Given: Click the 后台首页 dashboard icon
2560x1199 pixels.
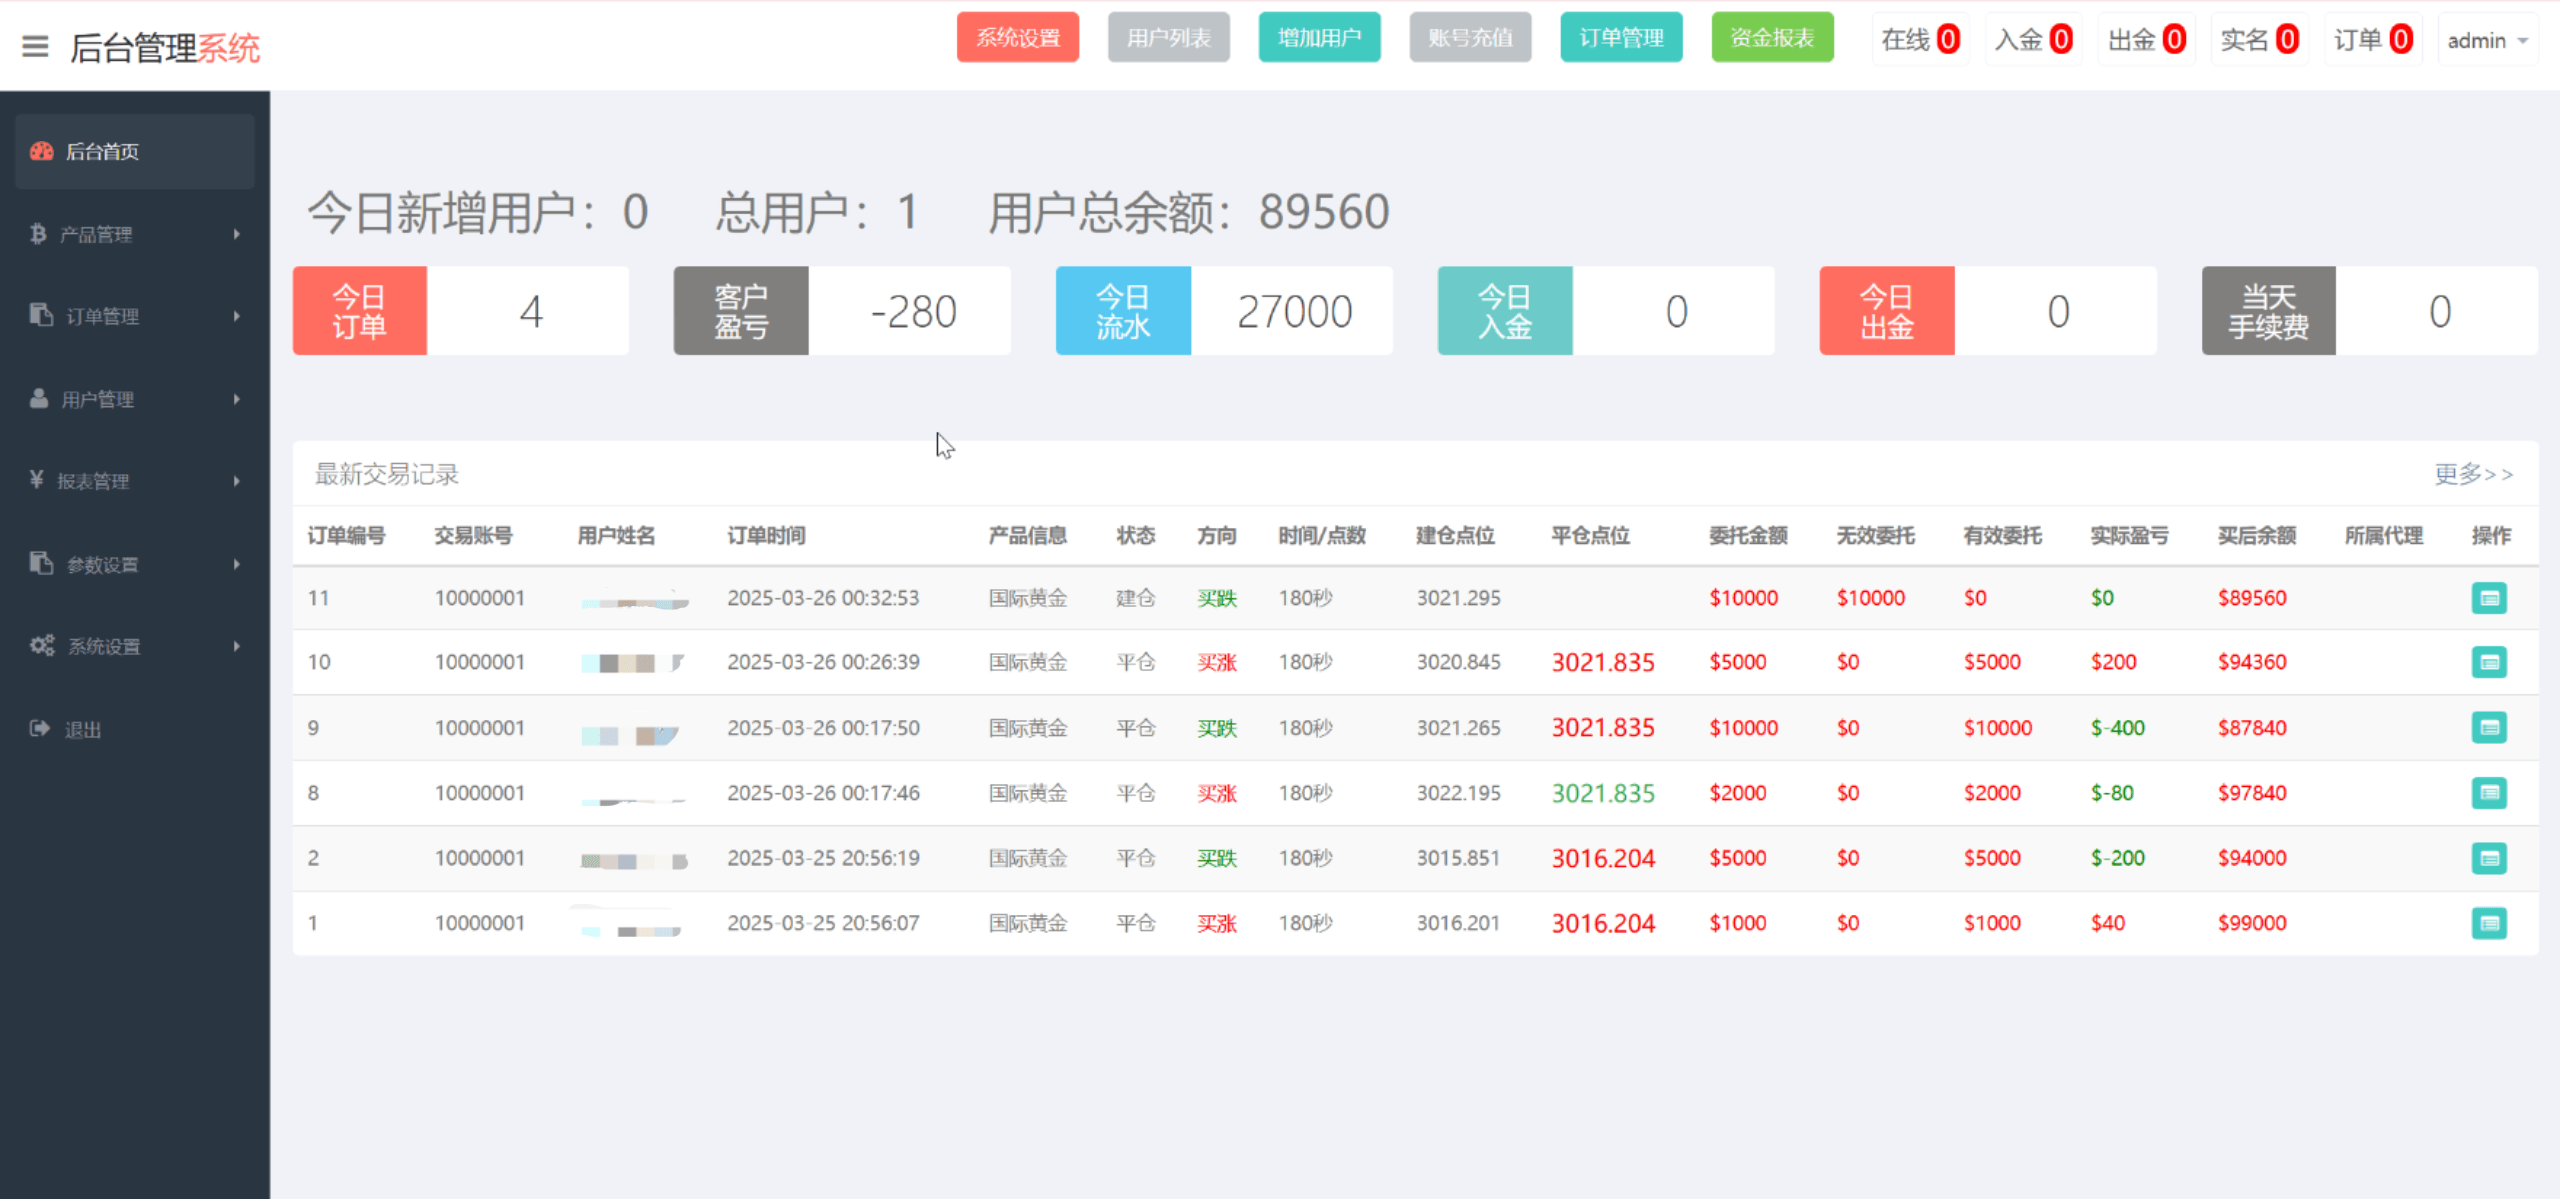Looking at the screenshot, I should coord(41,151).
